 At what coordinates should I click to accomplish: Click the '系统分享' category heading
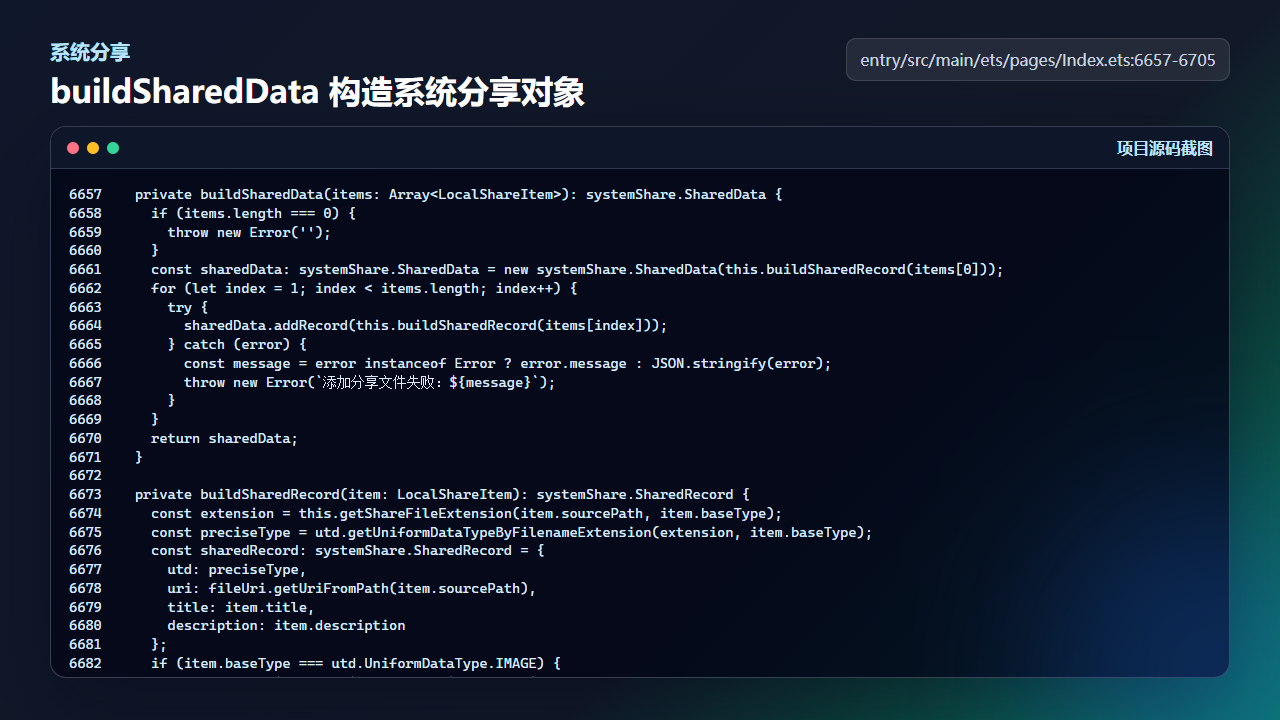(90, 52)
